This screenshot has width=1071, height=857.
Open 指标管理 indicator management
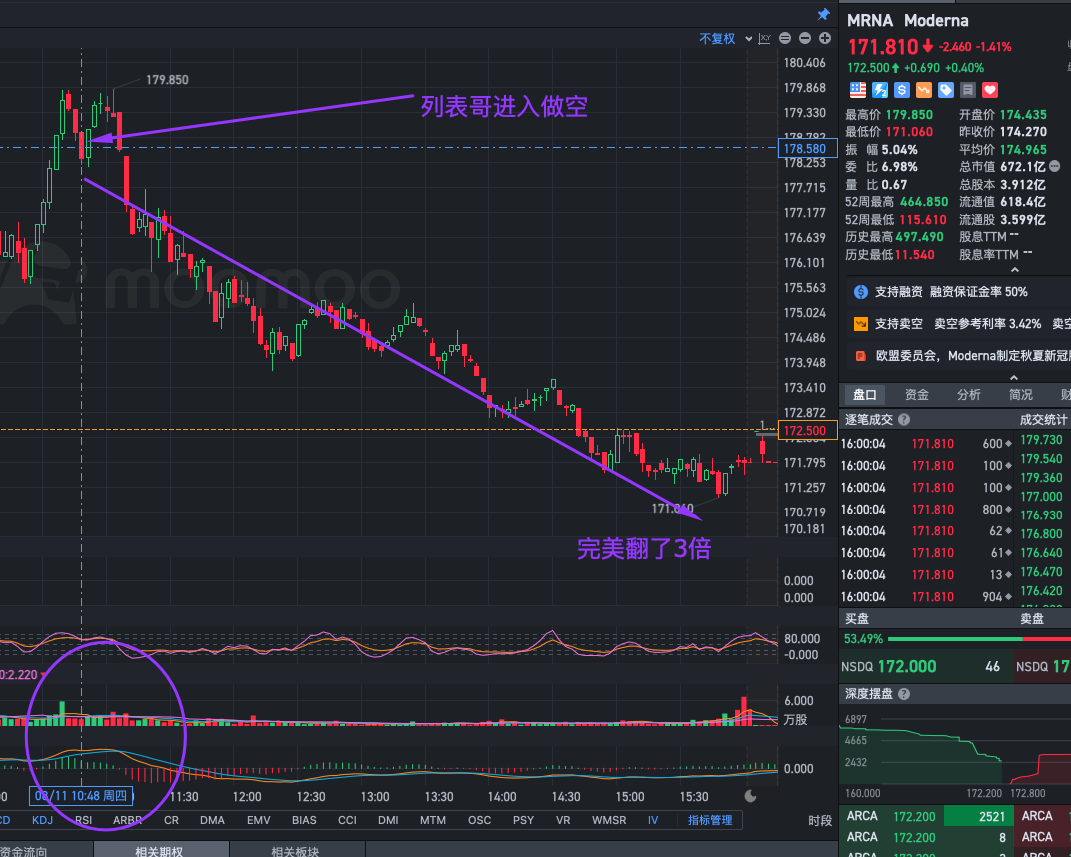(x=710, y=819)
